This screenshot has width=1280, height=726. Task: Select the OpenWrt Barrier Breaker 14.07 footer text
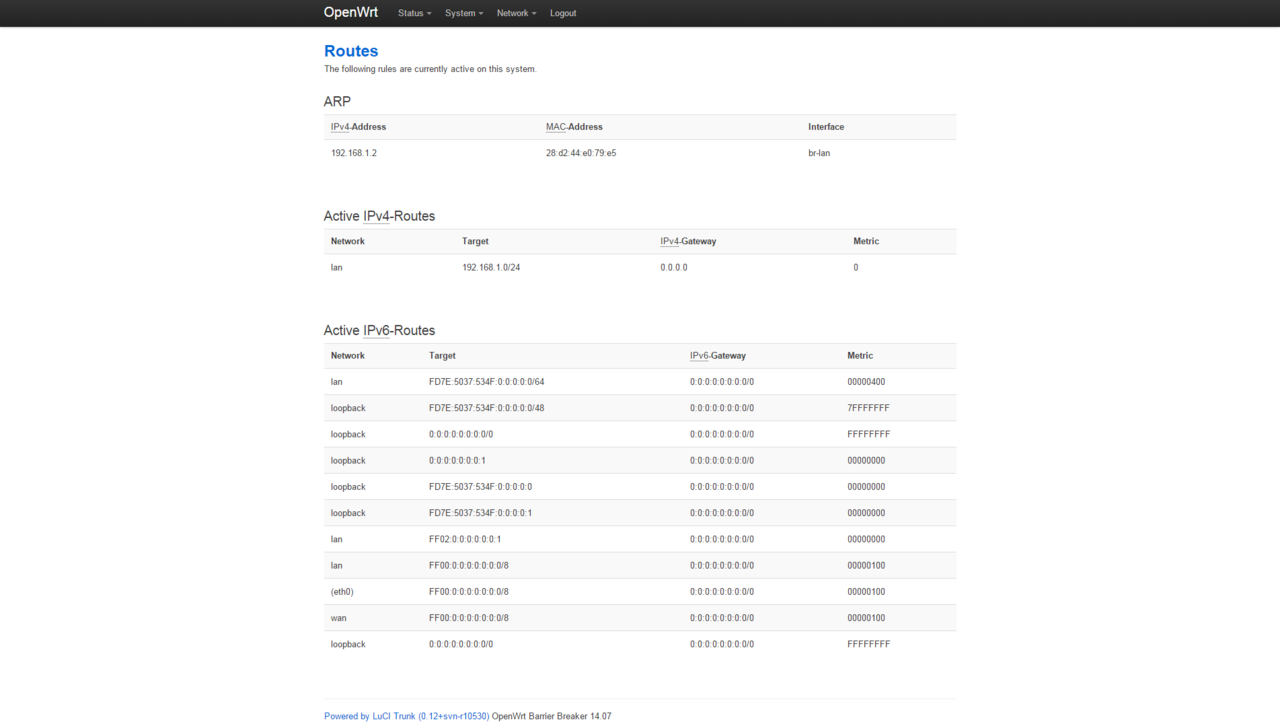pos(552,716)
